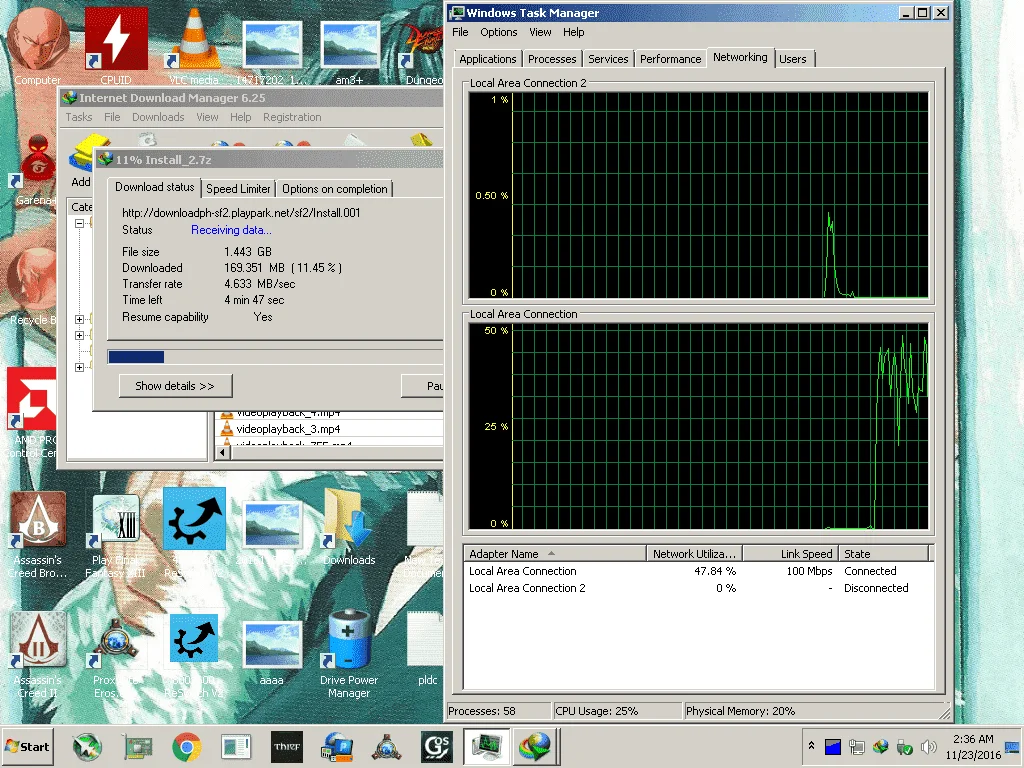Screen dimensions: 1024x768
Task: Click the Thief game taskbar icon
Action: pos(287,746)
